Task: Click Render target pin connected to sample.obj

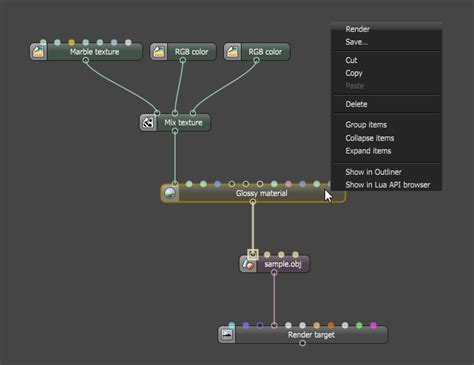Action: point(274,325)
